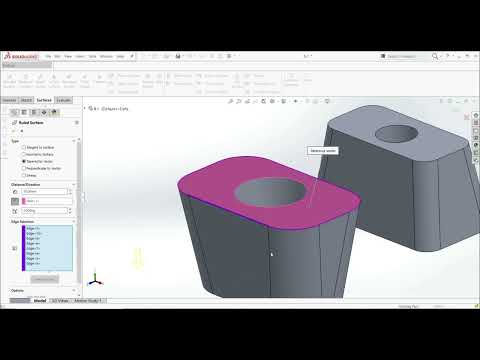
Task: Open Design Library in the task pane
Action: click(x=476, y=123)
